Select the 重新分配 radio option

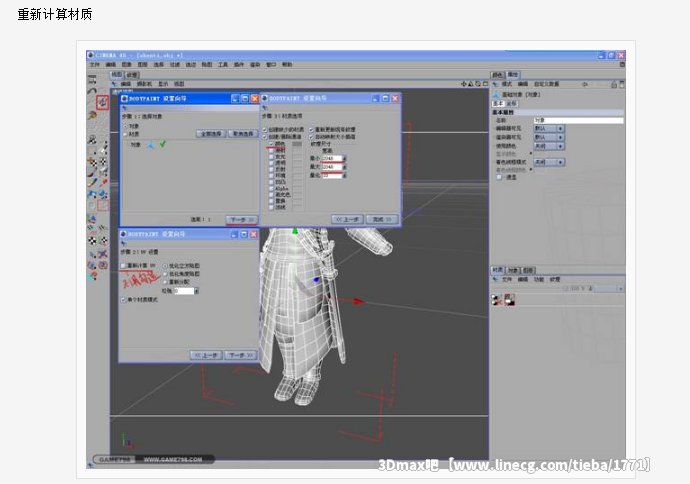tap(165, 282)
